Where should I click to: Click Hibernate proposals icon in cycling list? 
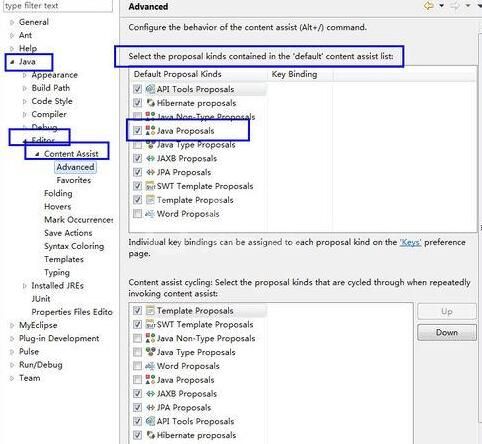[x=150, y=435]
